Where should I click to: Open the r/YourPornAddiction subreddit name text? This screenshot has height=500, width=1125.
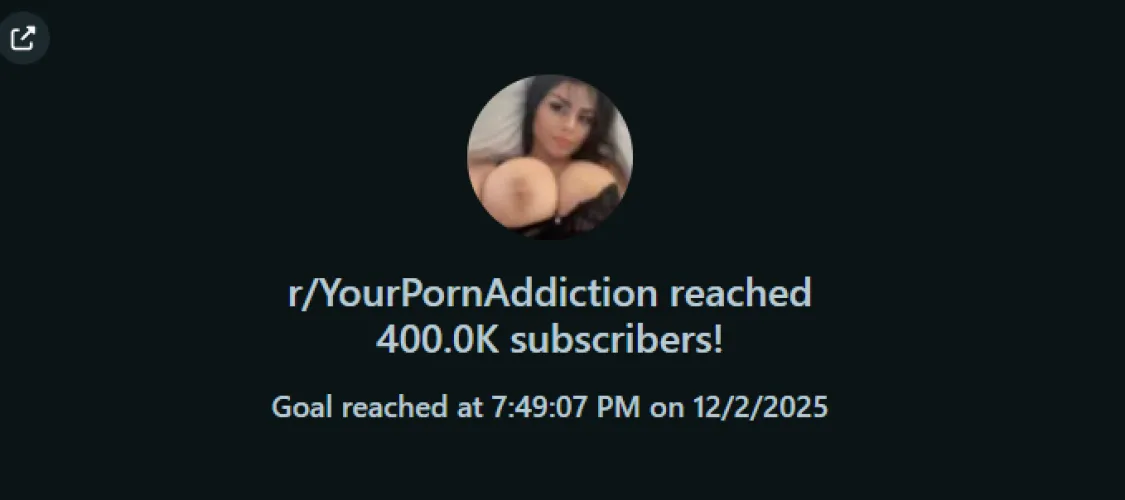tap(472, 293)
